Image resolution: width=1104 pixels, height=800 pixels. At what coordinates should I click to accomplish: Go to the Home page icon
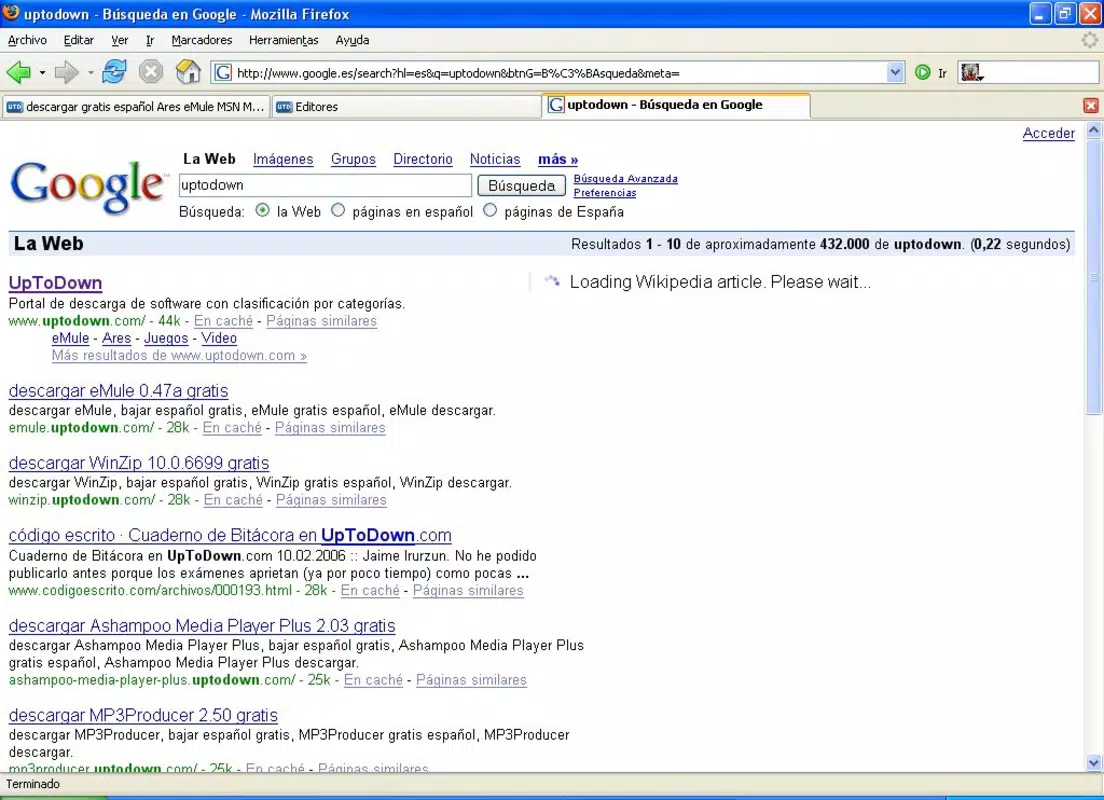click(x=188, y=72)
